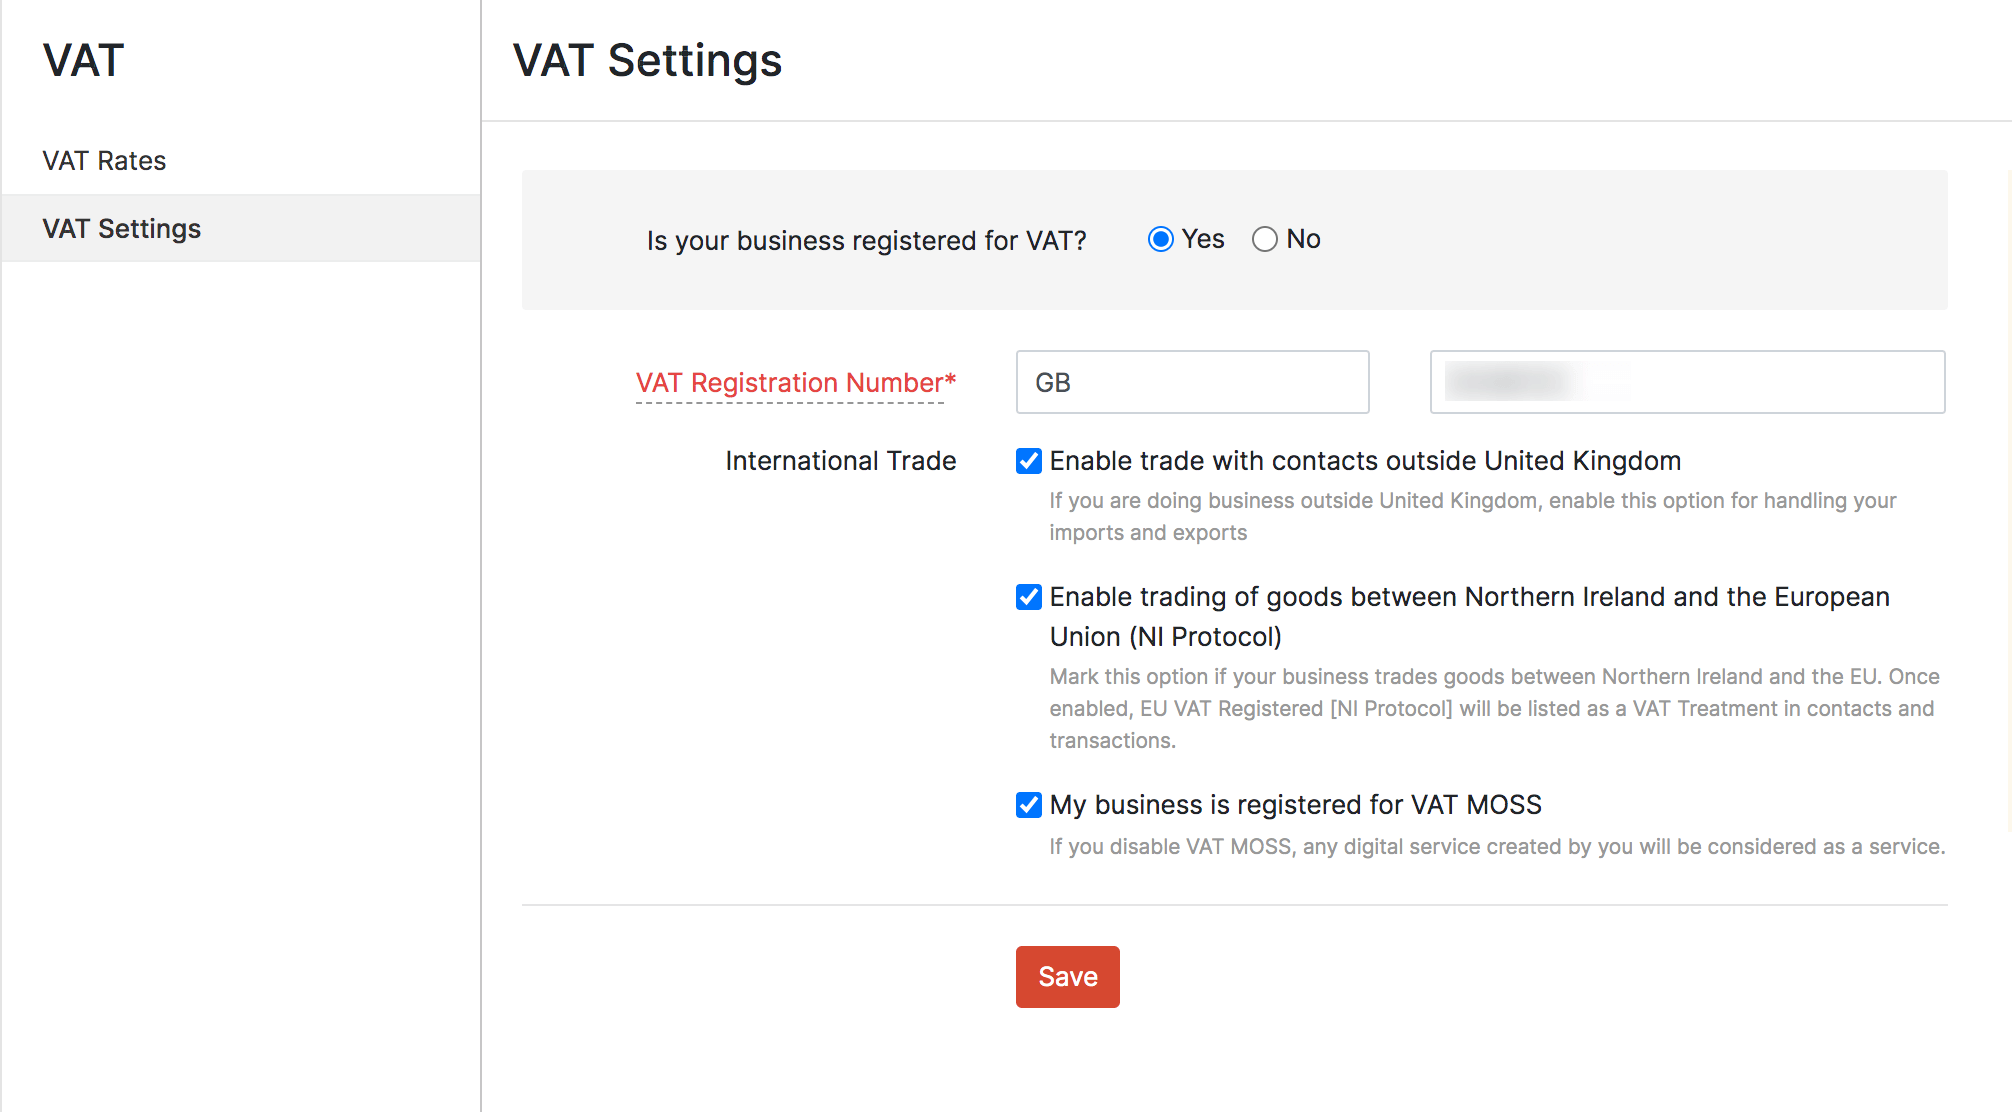Click the "VAT Registration Number" dashed label
Viewport: 2012px width, 1112px height.
click(x=795, y=382)
